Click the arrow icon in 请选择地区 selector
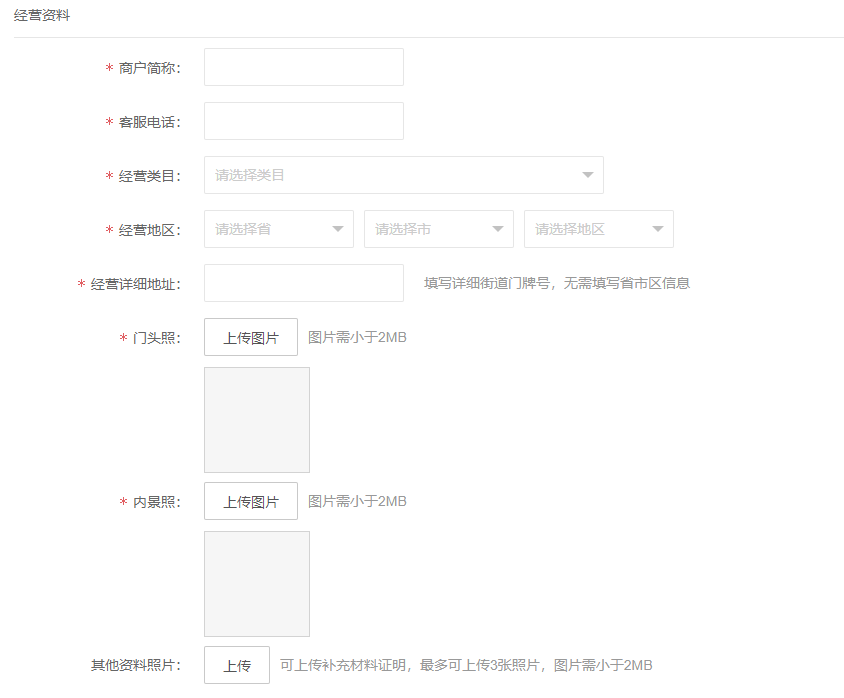Image resolution: width=844 pixels, height=698 pixels. click(658, 229)
